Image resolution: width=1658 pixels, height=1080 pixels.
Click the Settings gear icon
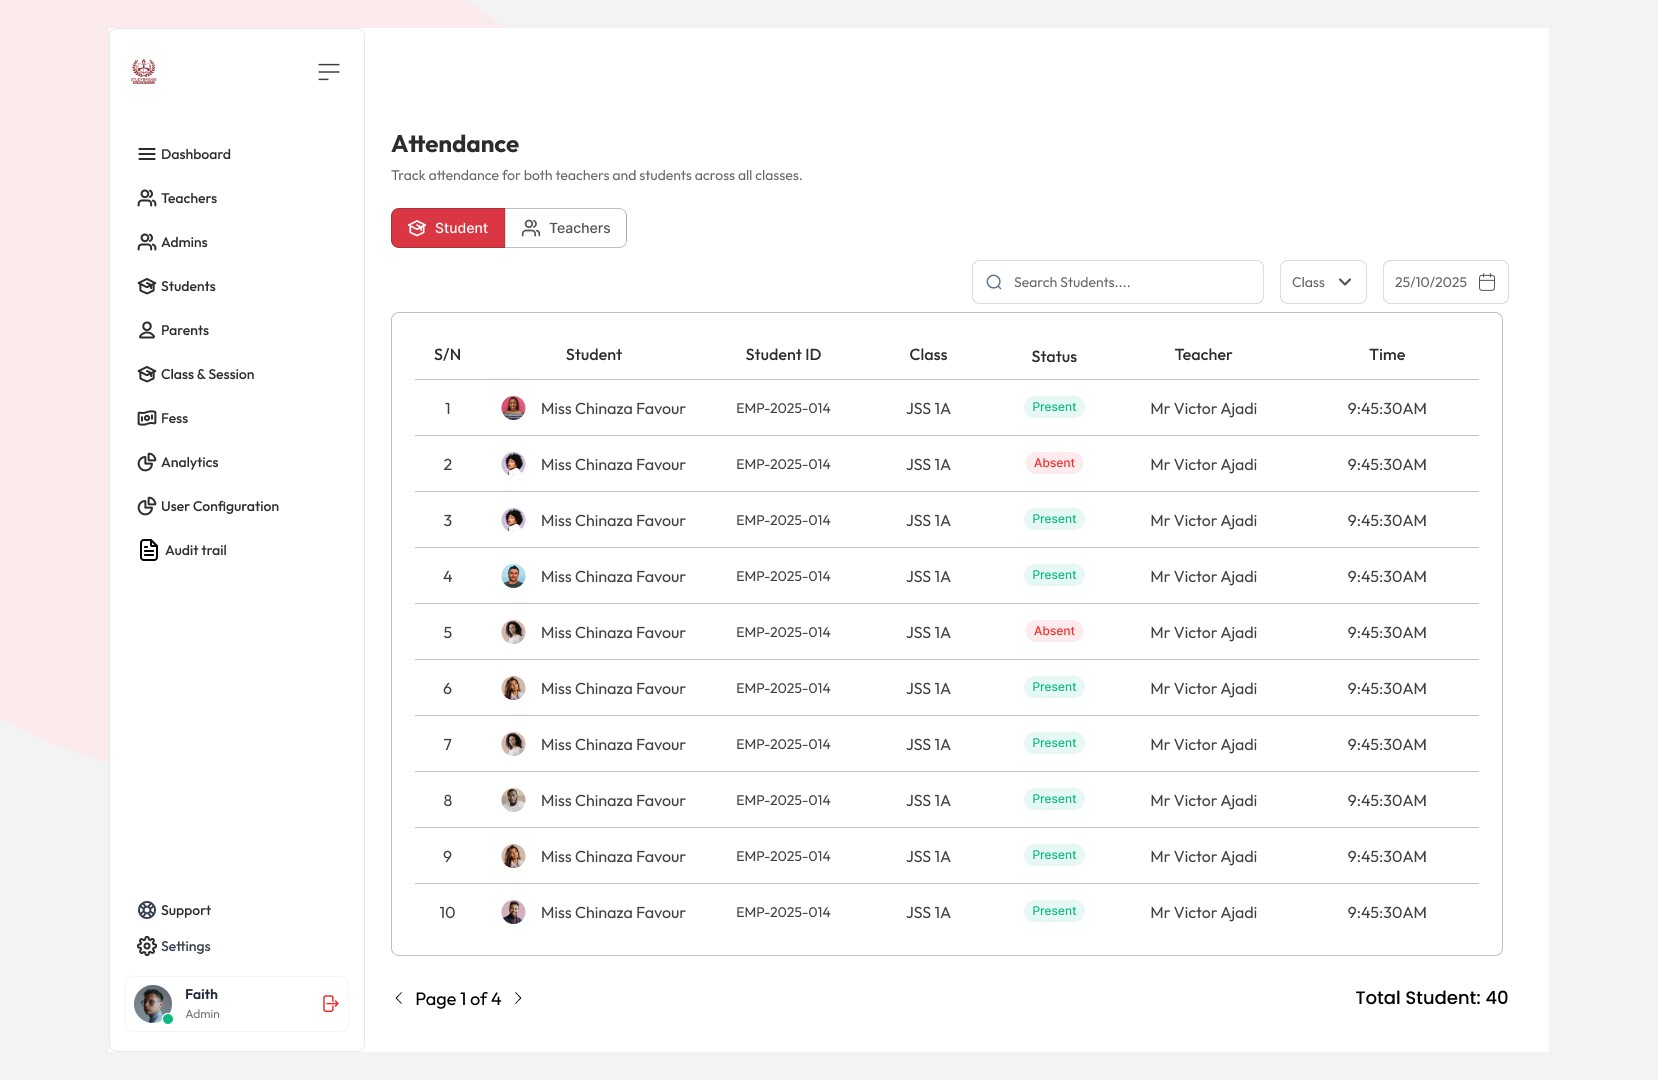point(147,946)
